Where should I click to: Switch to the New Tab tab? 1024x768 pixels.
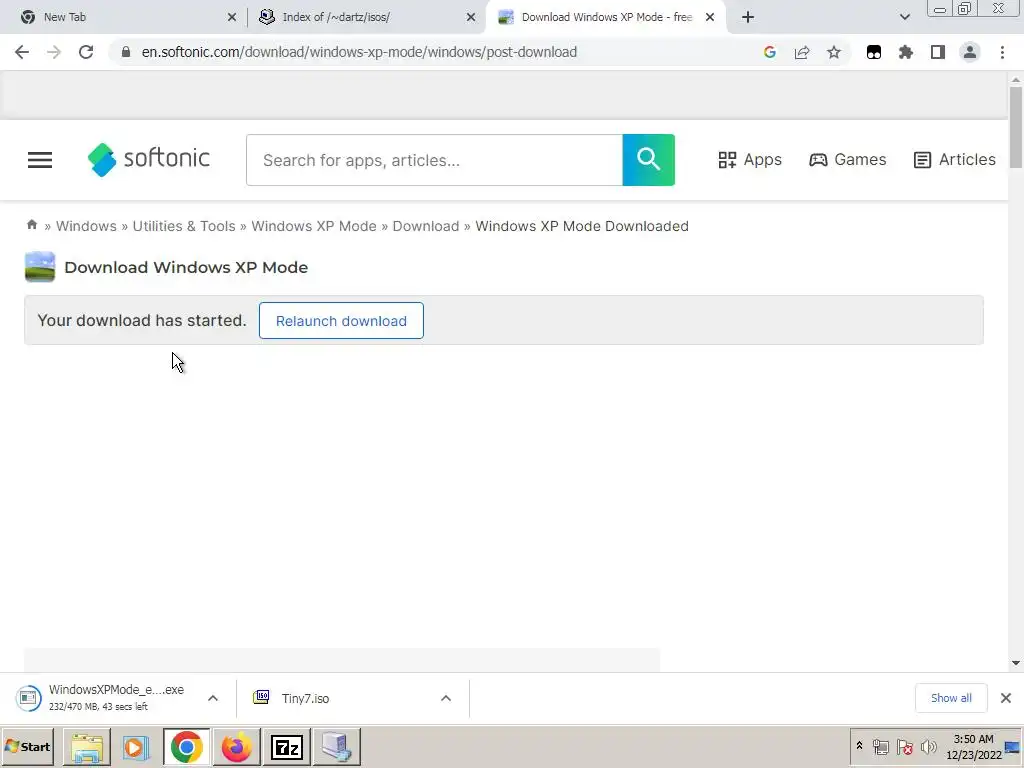[x=124, y=17]
